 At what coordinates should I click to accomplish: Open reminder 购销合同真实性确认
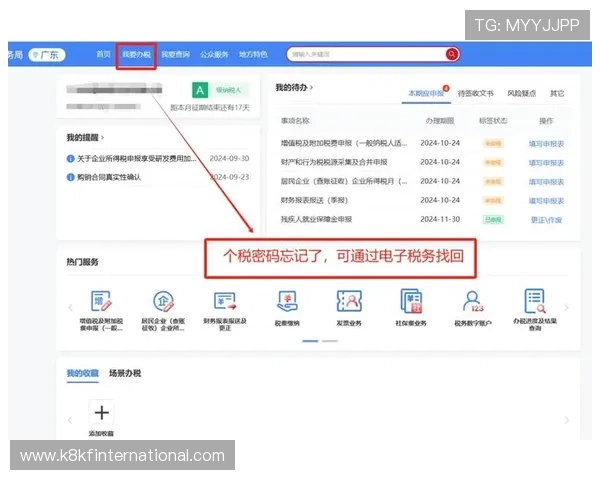click(109, 177)
